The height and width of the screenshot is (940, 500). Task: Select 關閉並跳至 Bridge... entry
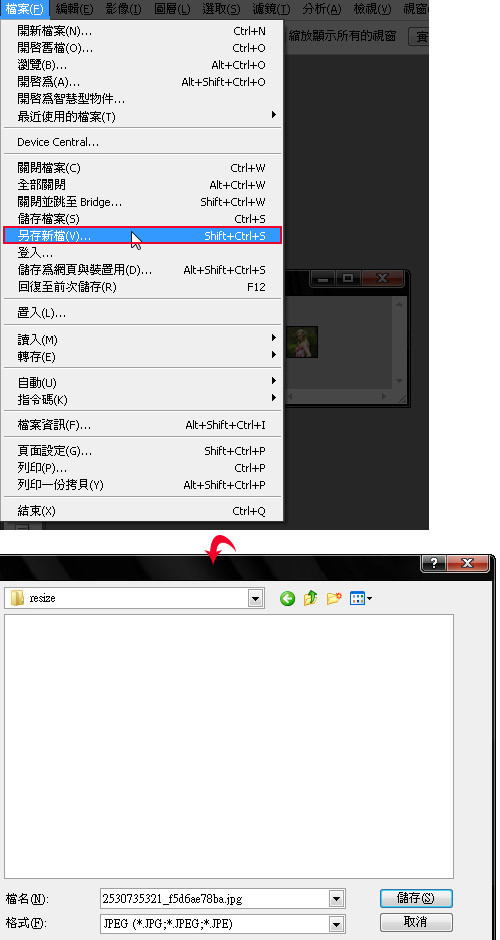(x=142, y=202)
